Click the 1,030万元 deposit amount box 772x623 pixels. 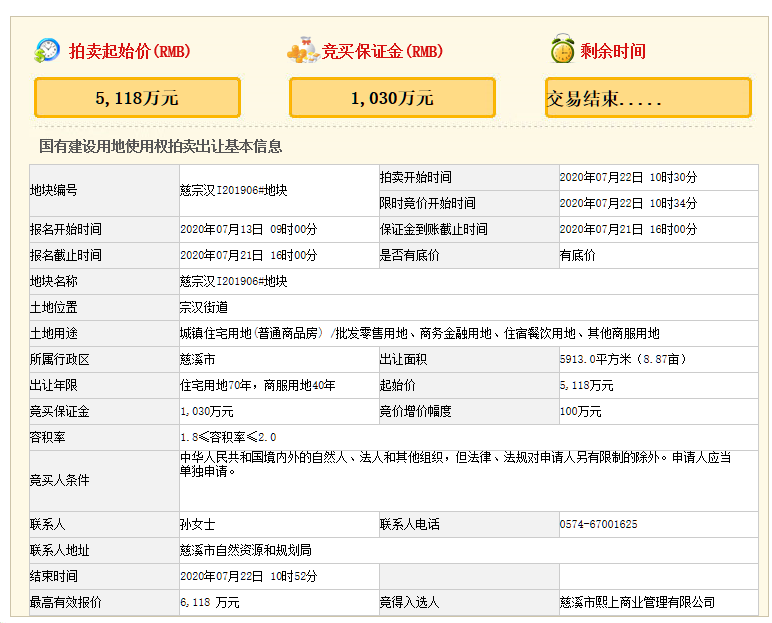[392, 98]
